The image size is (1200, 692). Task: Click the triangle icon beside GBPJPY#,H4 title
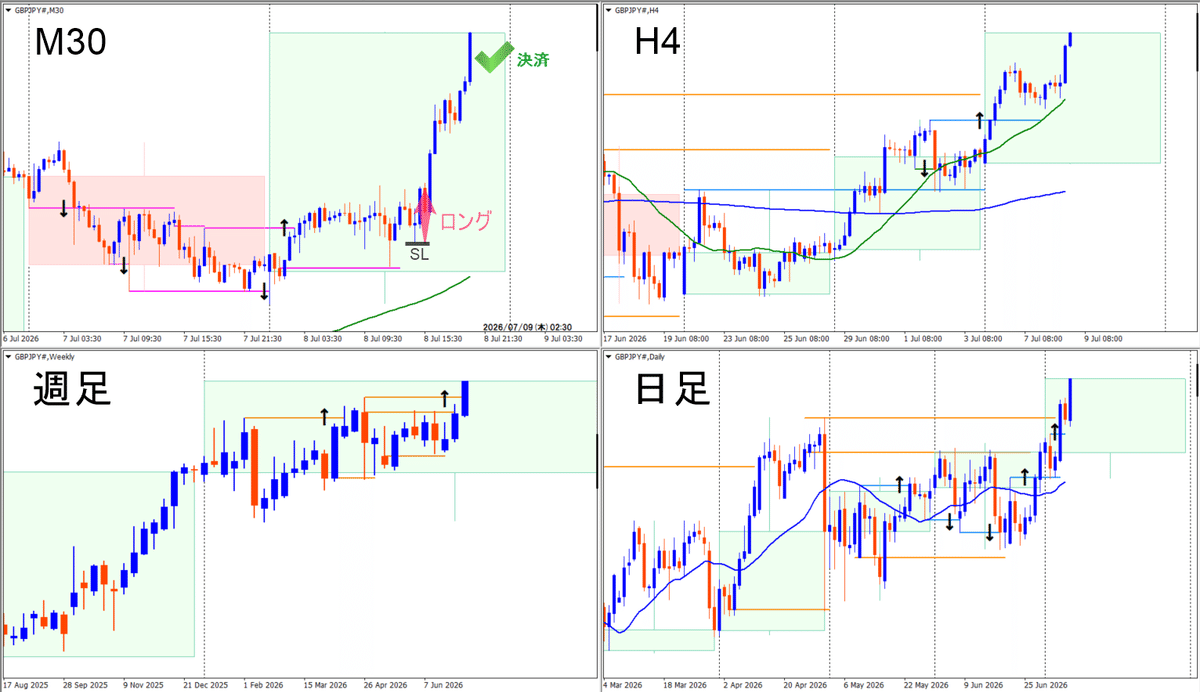tap(607, 8)
